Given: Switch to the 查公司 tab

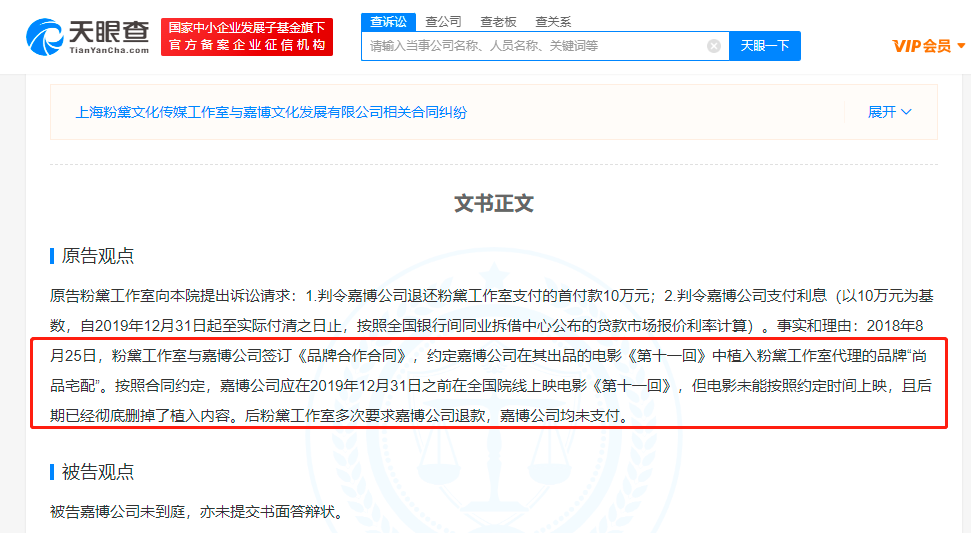Looking at the screenshot, I should (x=443, y=22).
